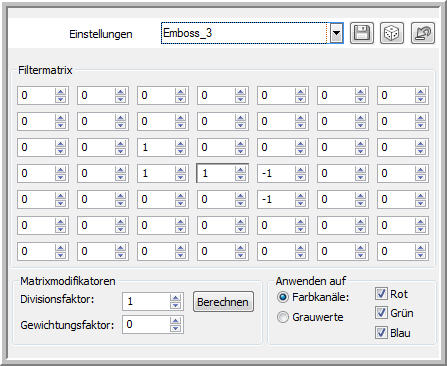Decrease the top-left matrix cell value
The width and height of the screenshot is (447, 366).
coord(60,99)
